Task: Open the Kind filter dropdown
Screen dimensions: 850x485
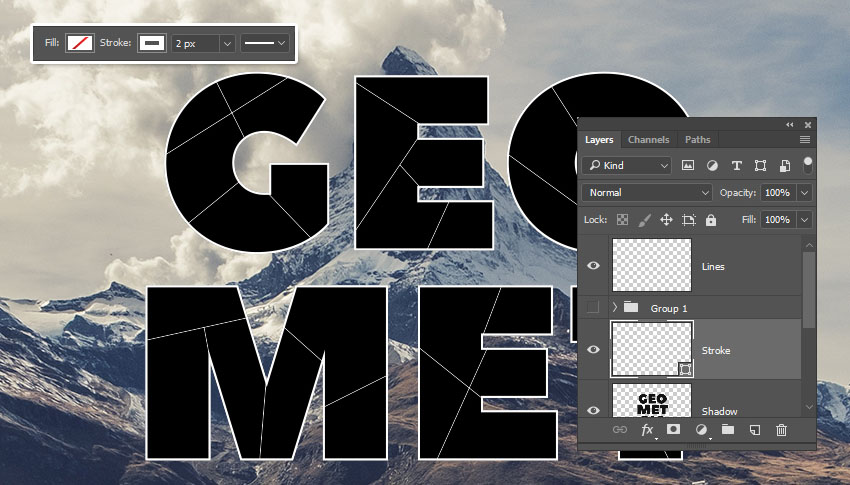Action: (627, 165)
